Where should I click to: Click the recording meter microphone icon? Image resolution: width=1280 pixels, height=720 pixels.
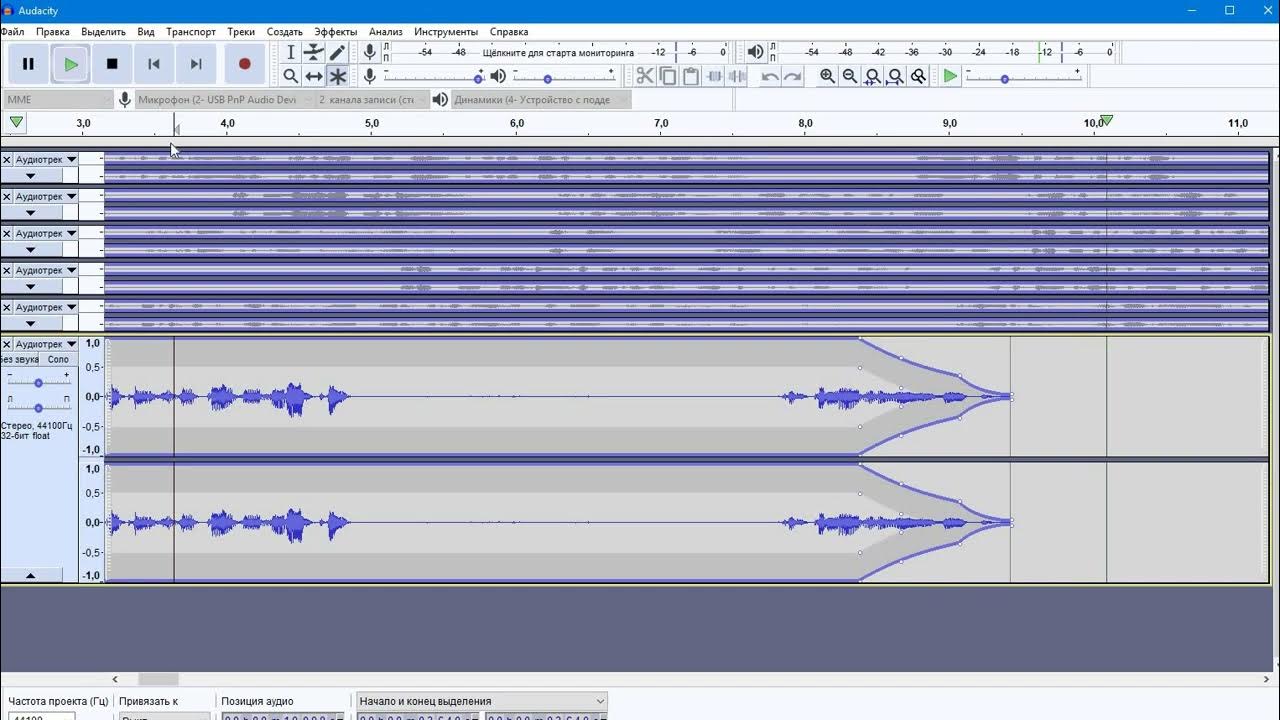pos(370,52)
